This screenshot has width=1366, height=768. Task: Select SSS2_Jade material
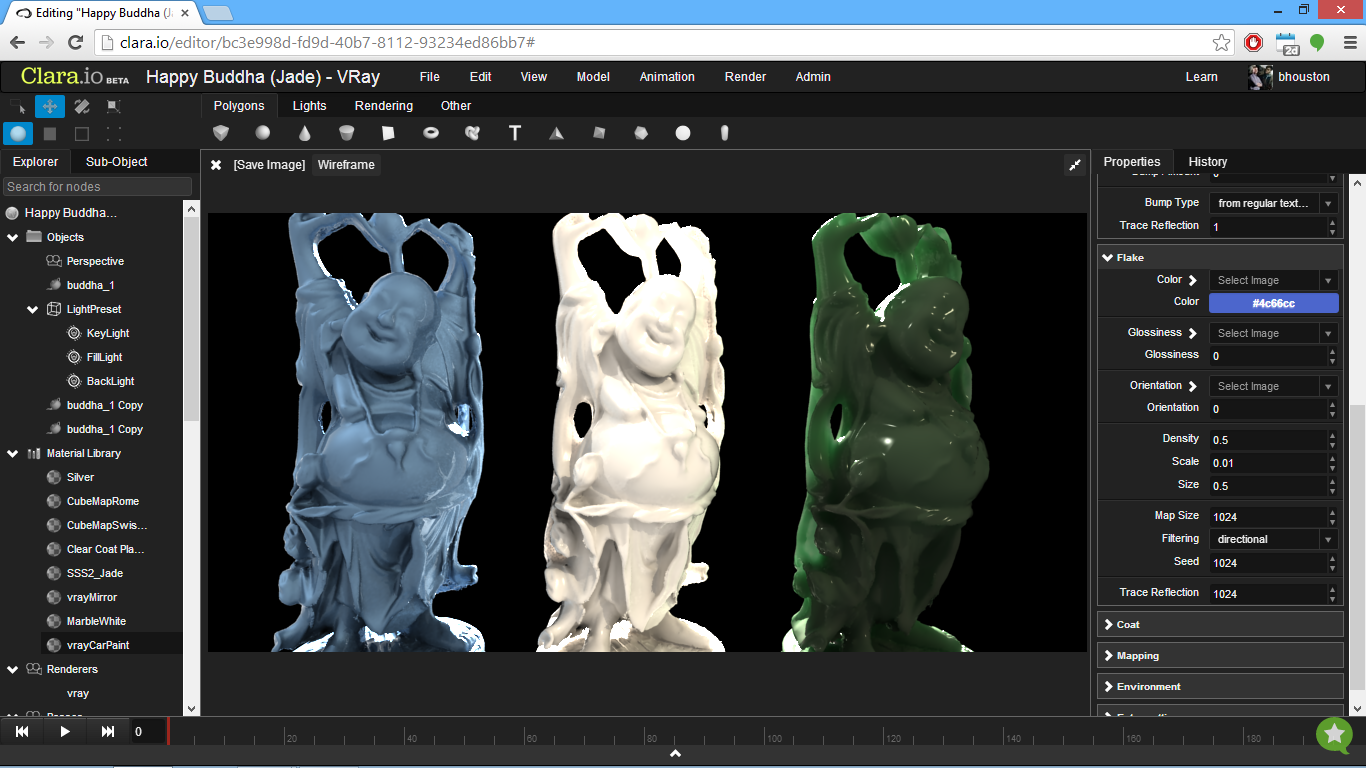[x=95, y=573]
